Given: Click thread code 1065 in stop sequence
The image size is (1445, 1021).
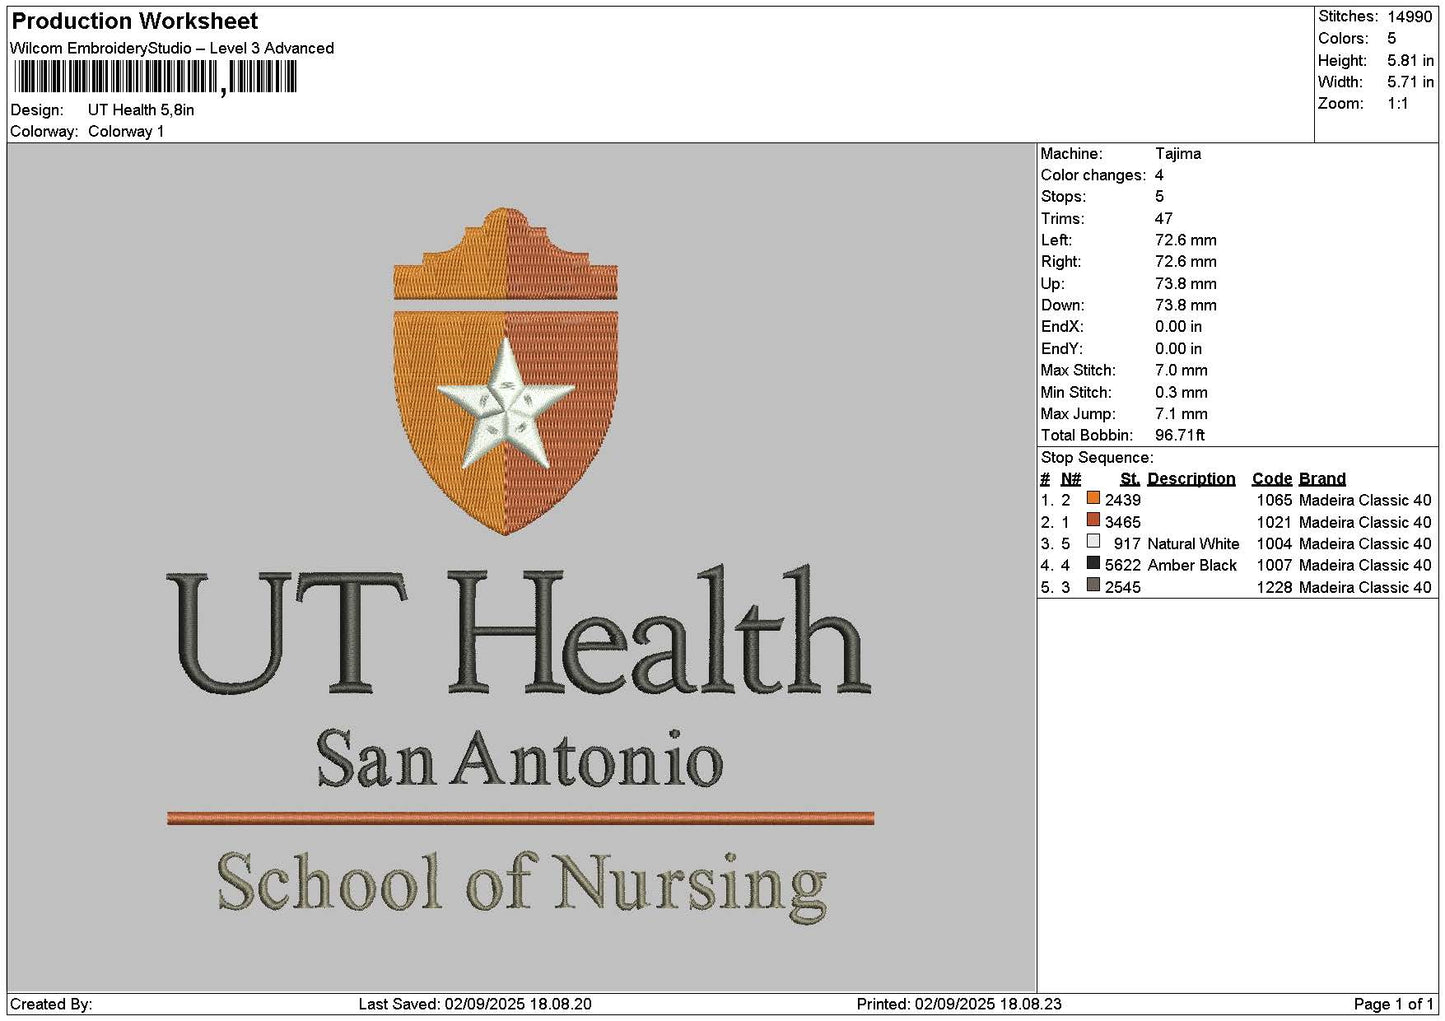Looking at the screenshot, I should pos(1274,500).
